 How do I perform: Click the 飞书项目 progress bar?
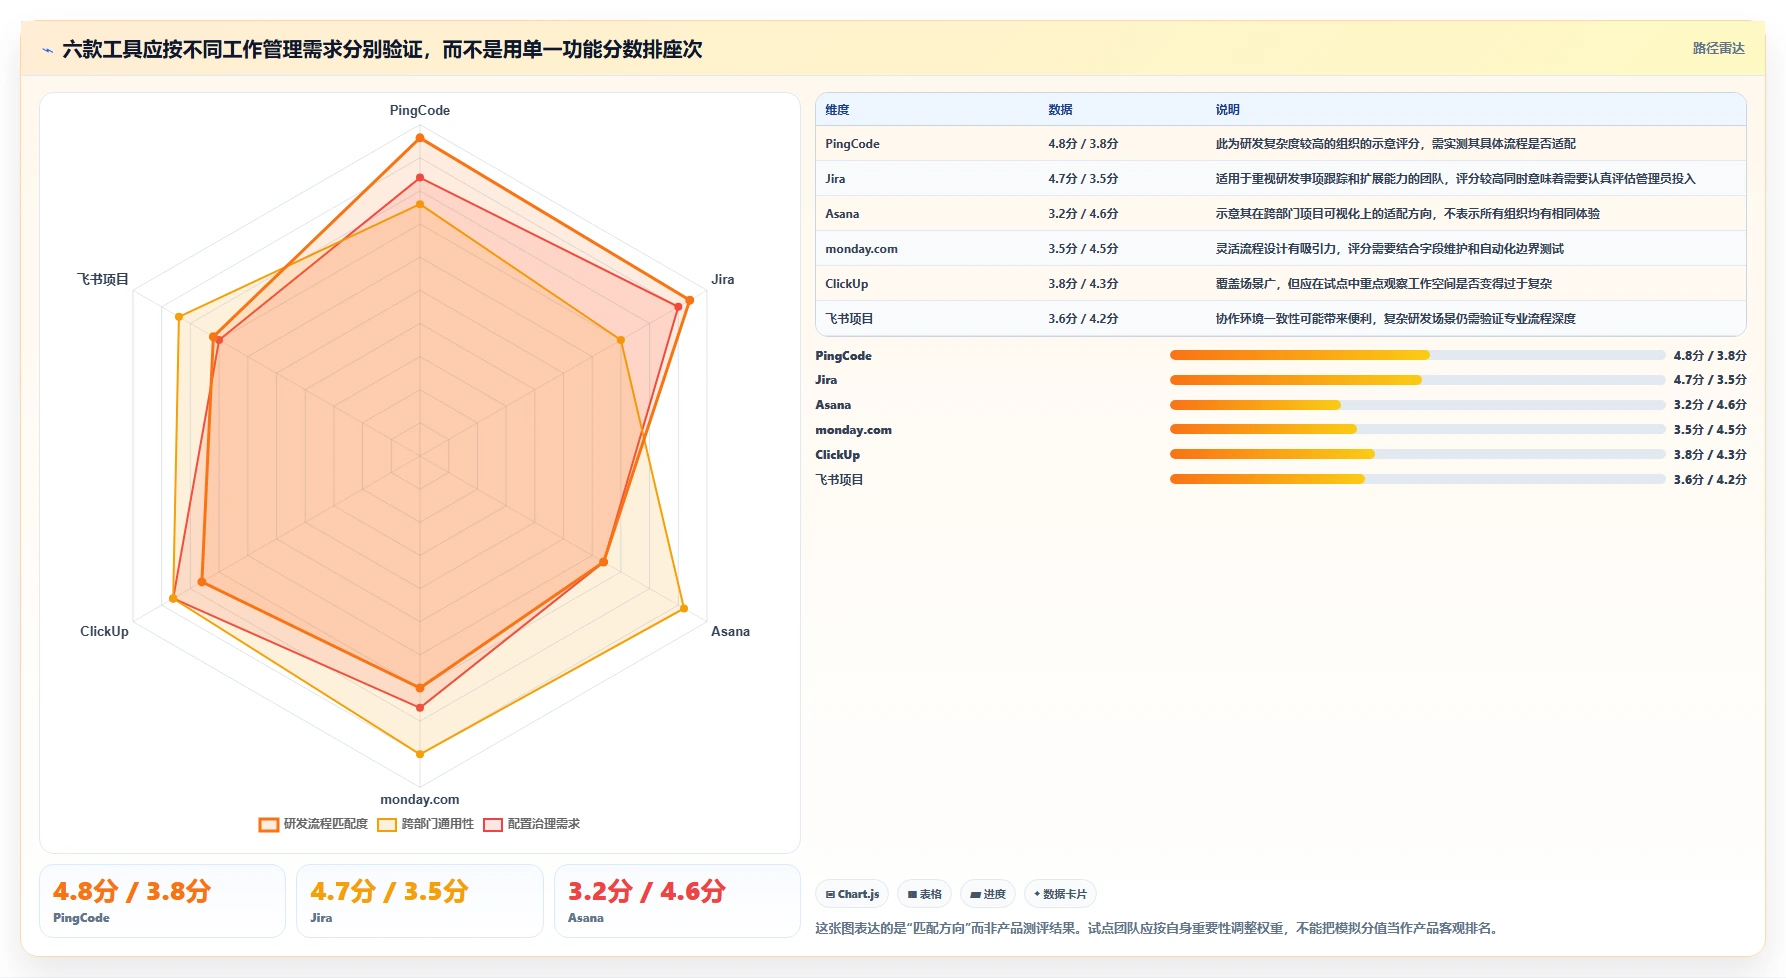tap(1417, 480)
